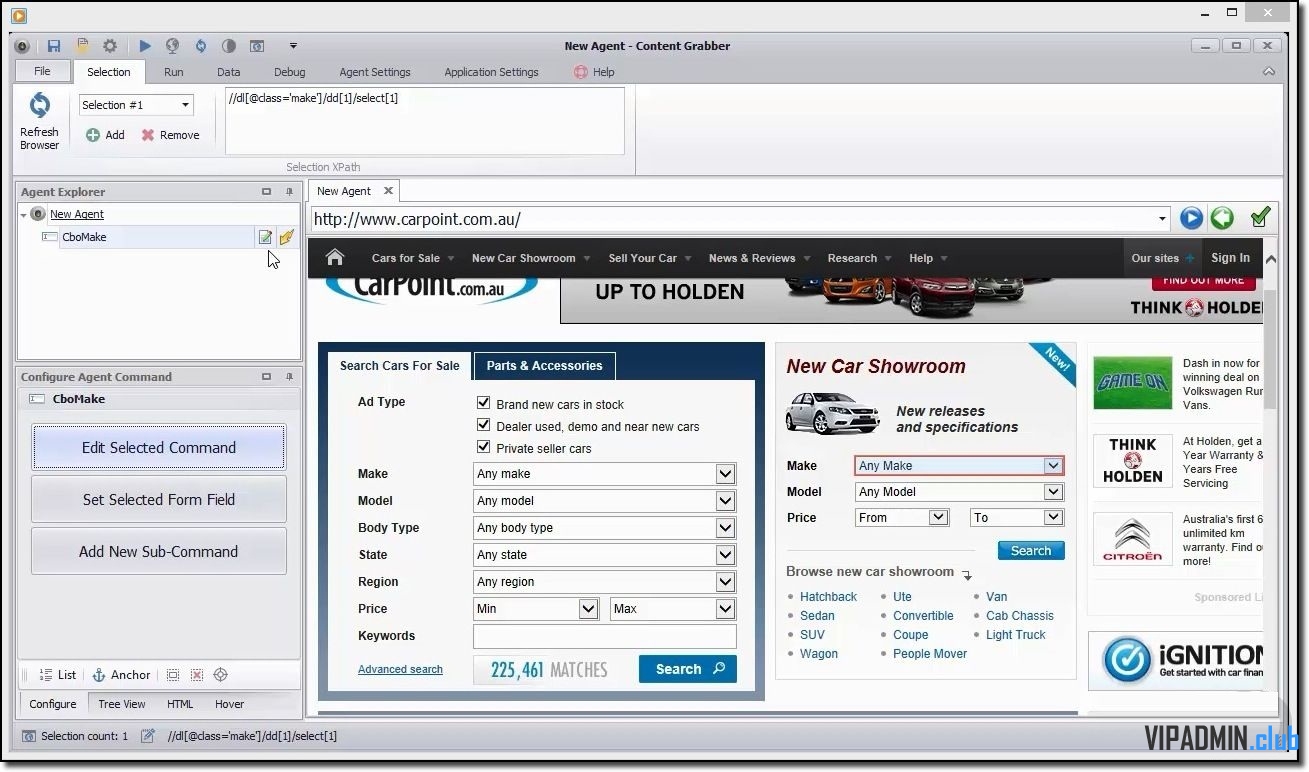Screen dimensions: 1309x772
Task: Remove the selection with the red X
Action: [x=148, y=135]
